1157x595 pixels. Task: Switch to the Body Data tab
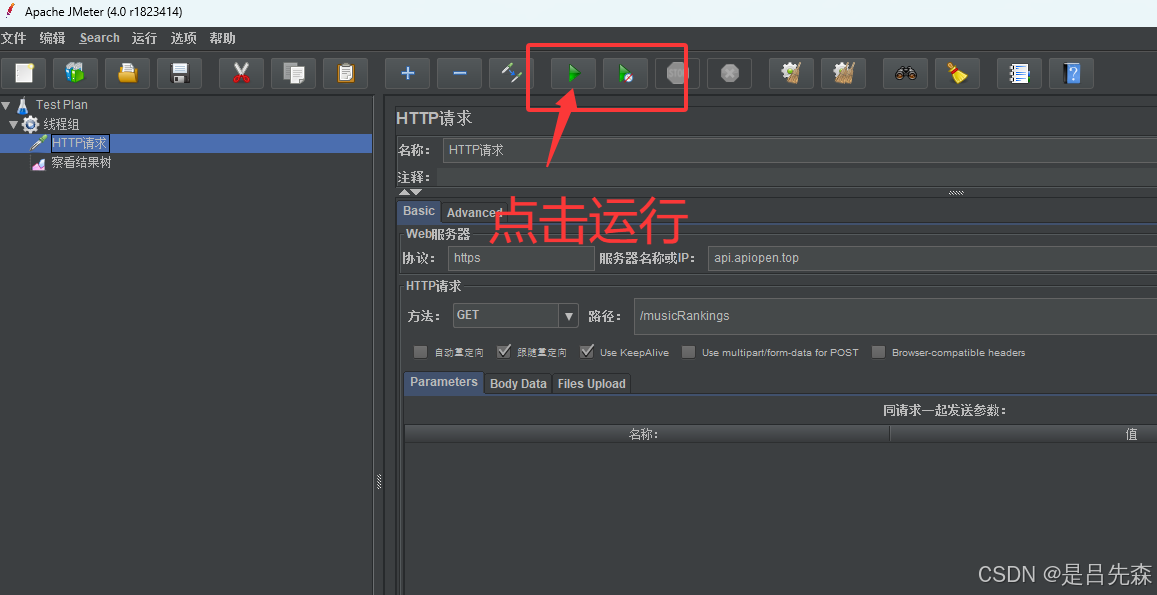tap(518, 383)
